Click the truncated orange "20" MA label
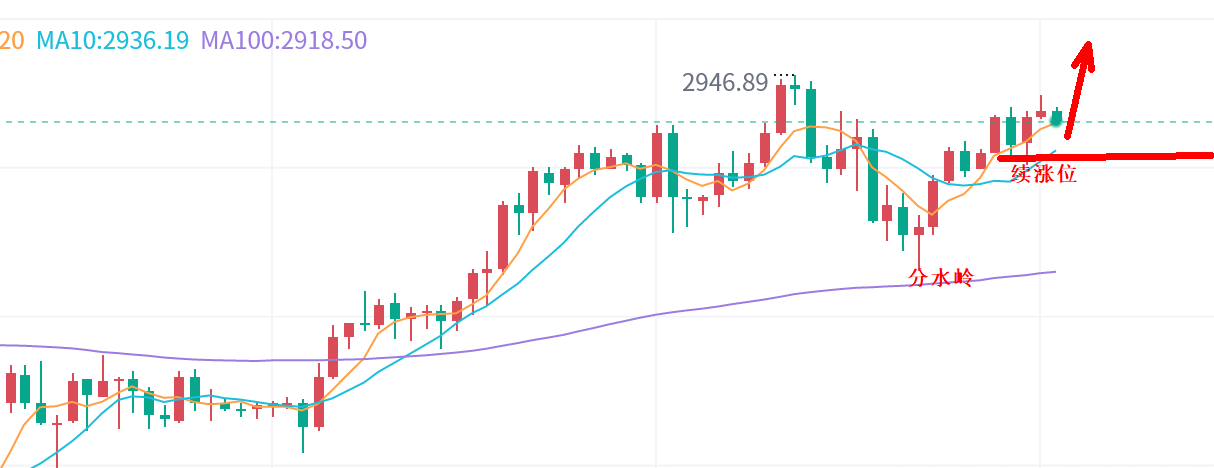This screenshot has height=468, width=1214. click(12, 41)
